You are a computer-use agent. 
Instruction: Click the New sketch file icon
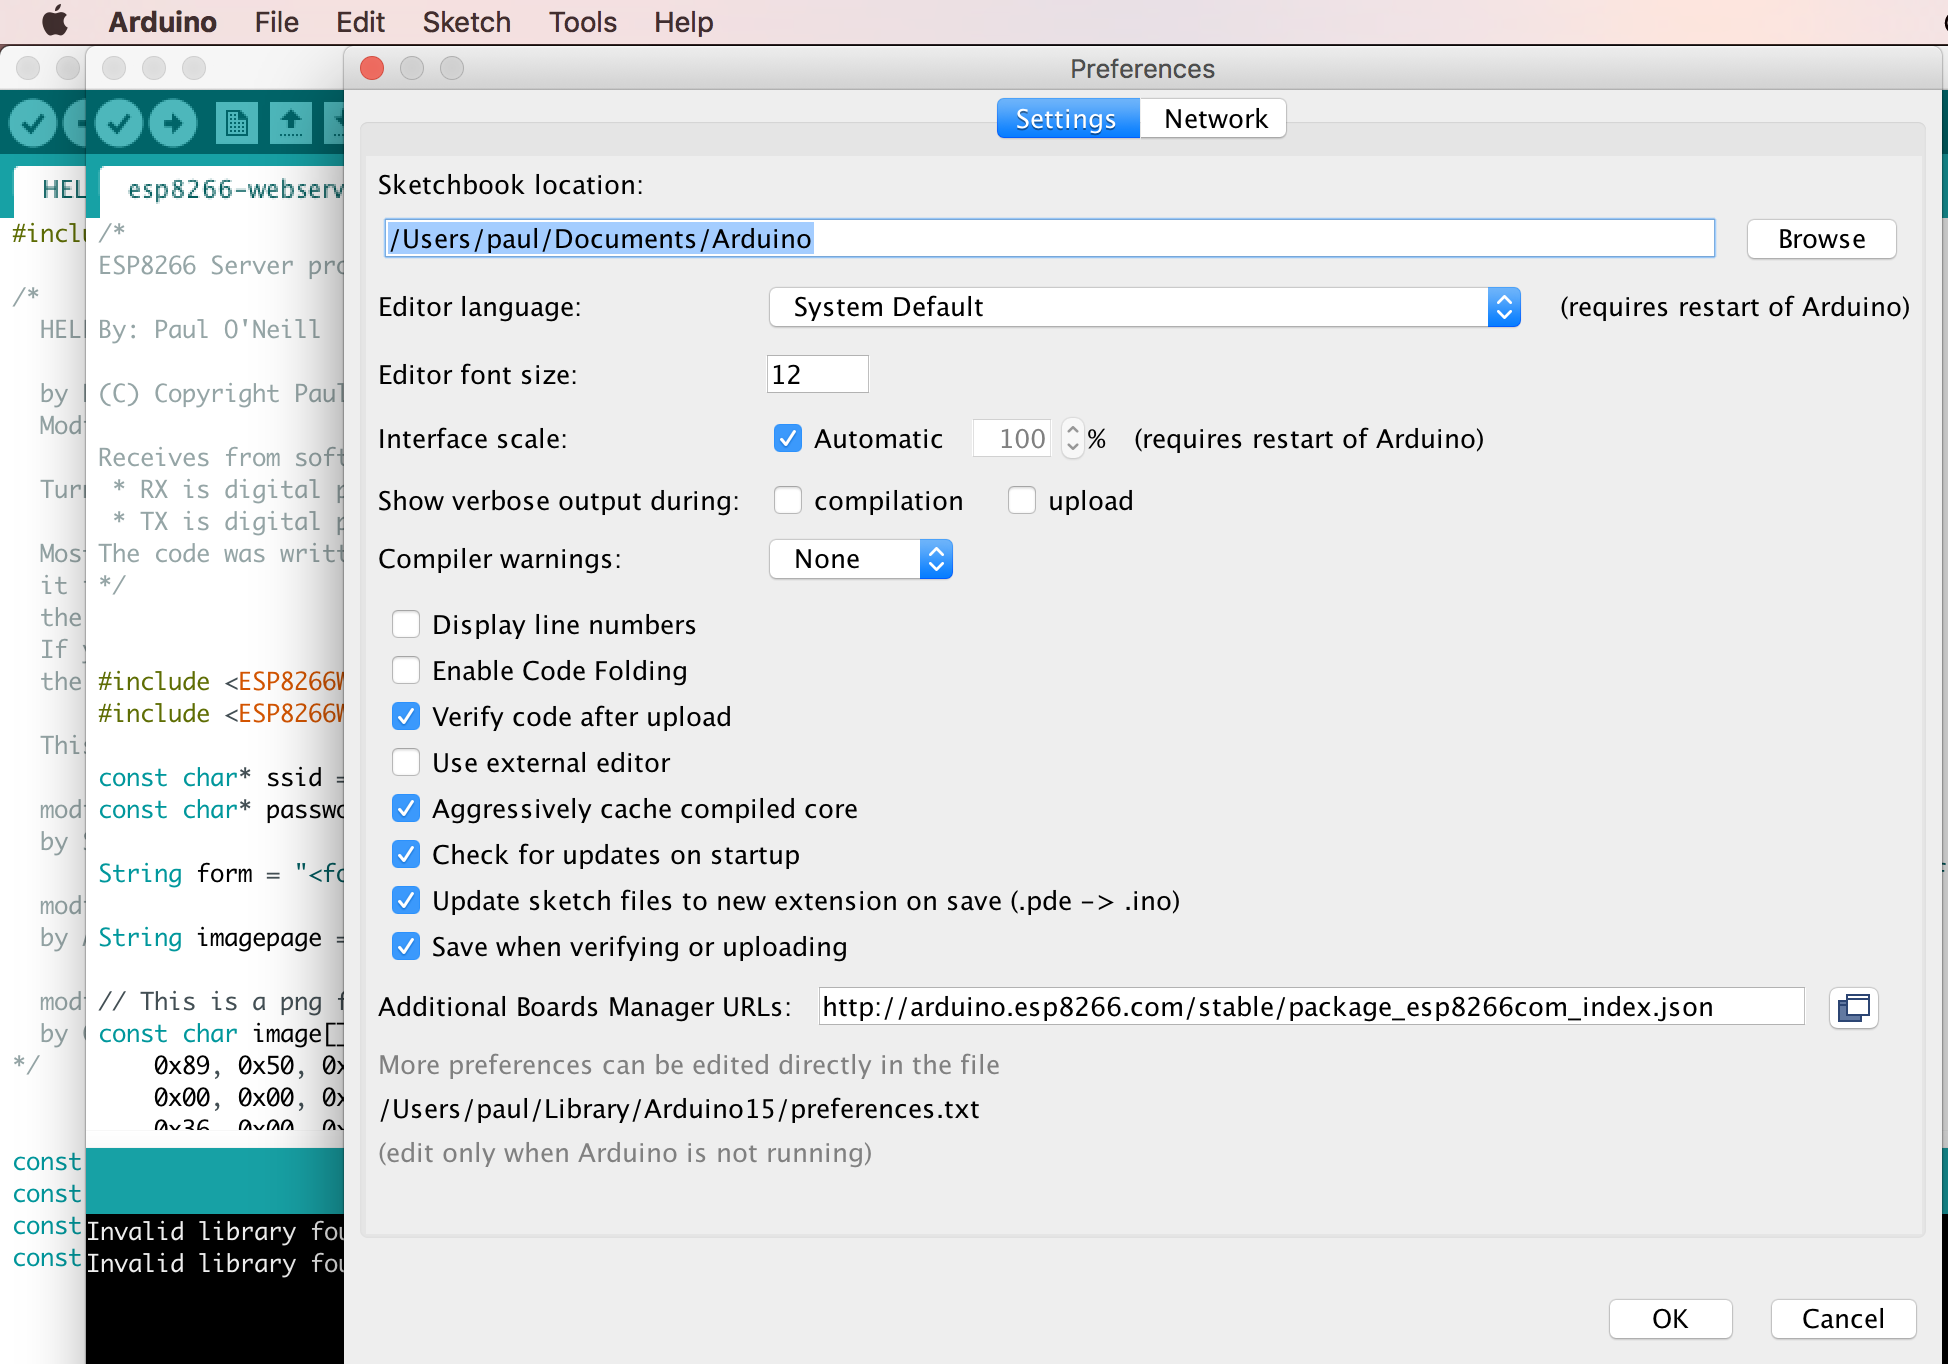pyautogui.click(x=237, y=123)
